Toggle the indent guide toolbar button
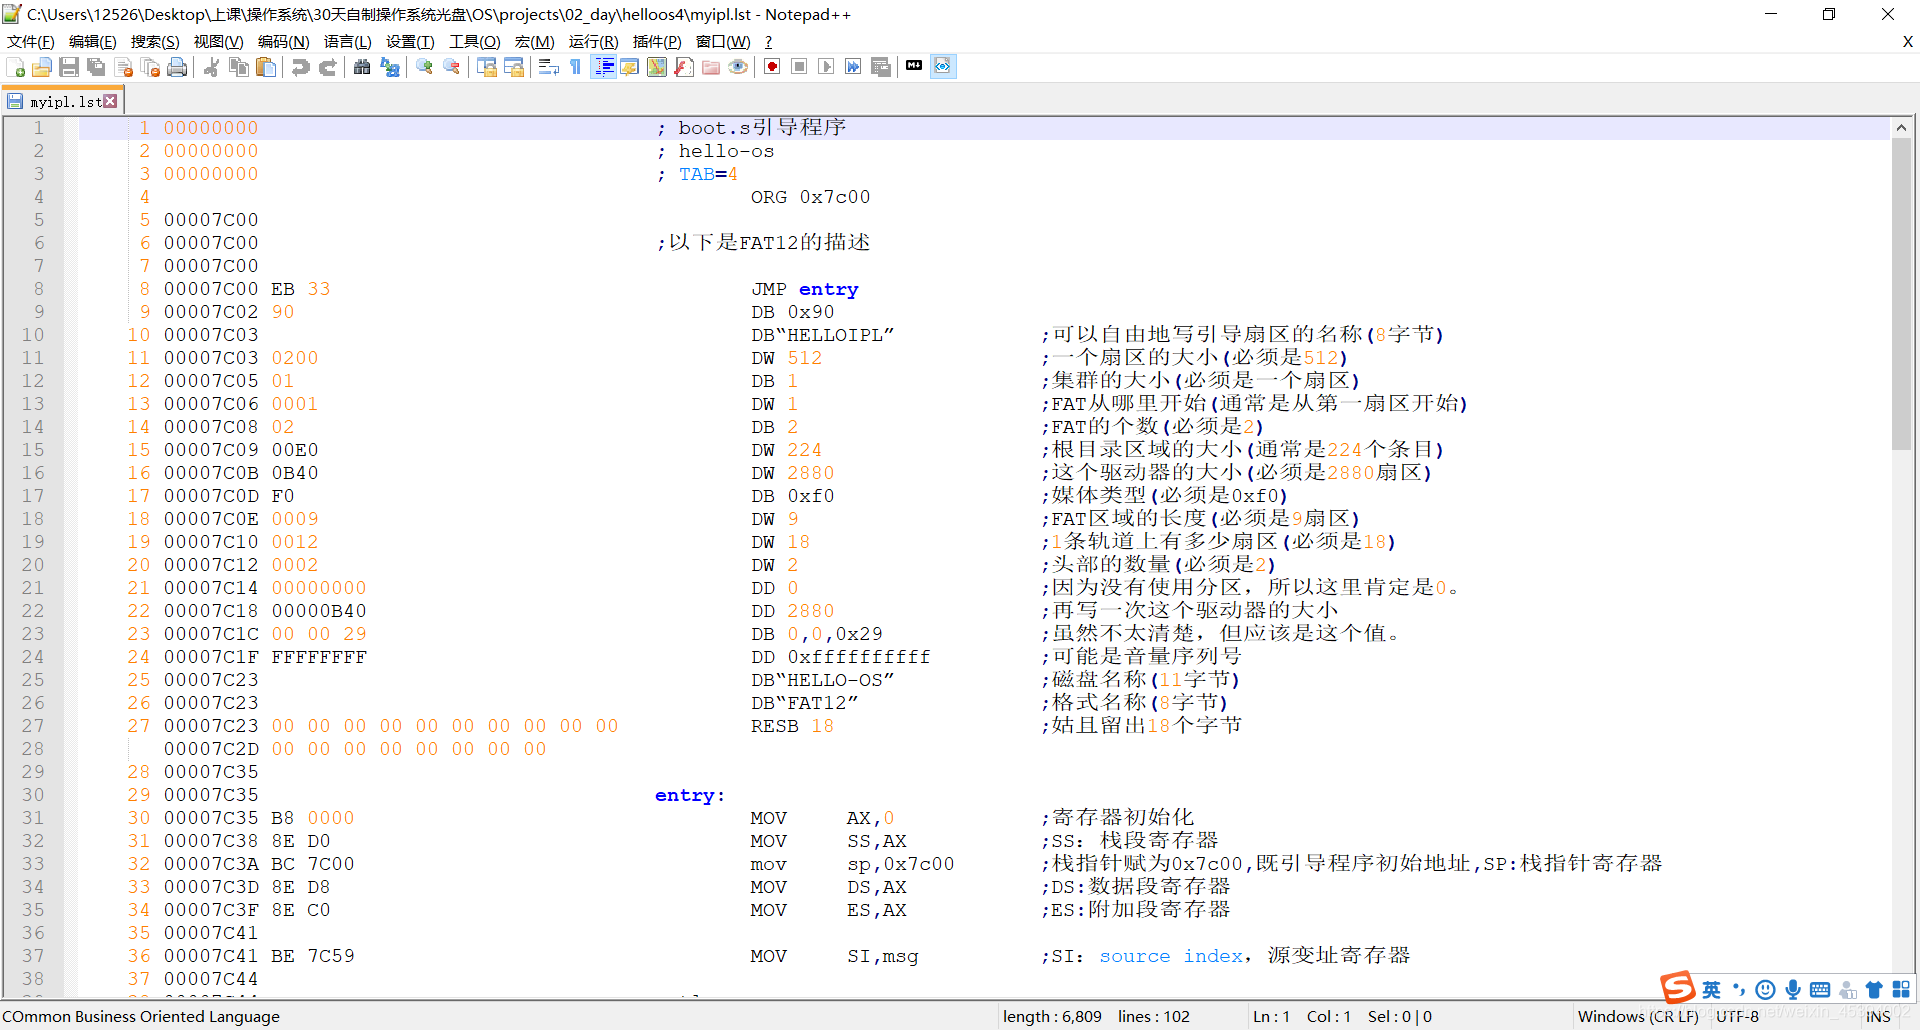Image resolution: width=1920 pixels, height=1030 pixels. [603, 67]
